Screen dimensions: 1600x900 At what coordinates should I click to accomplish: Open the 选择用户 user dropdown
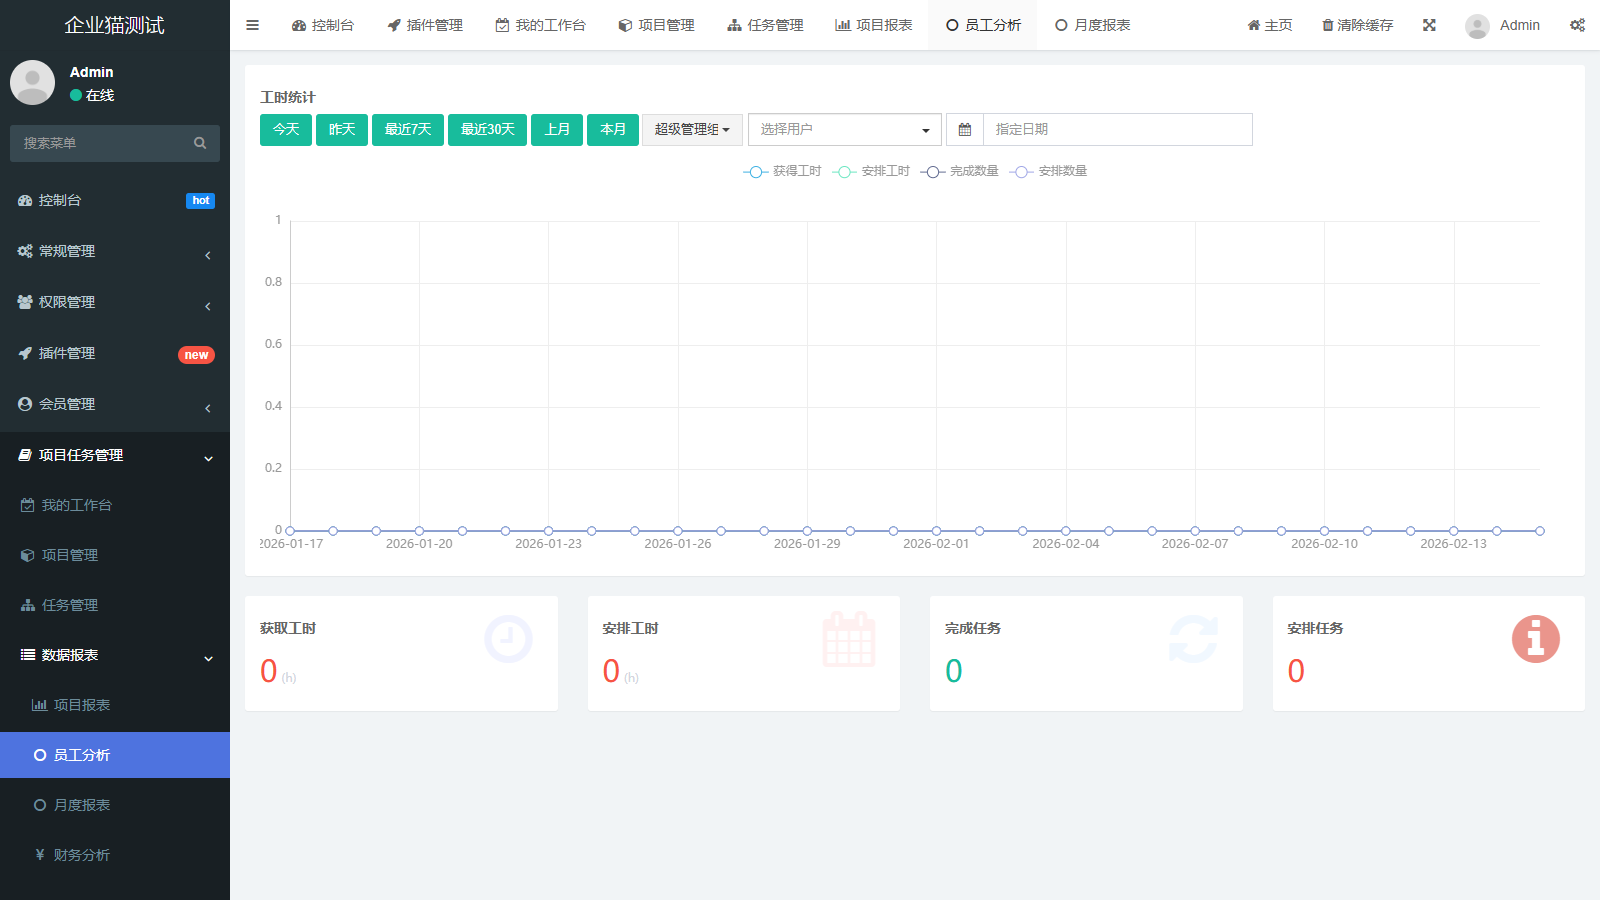pos(844,130)
